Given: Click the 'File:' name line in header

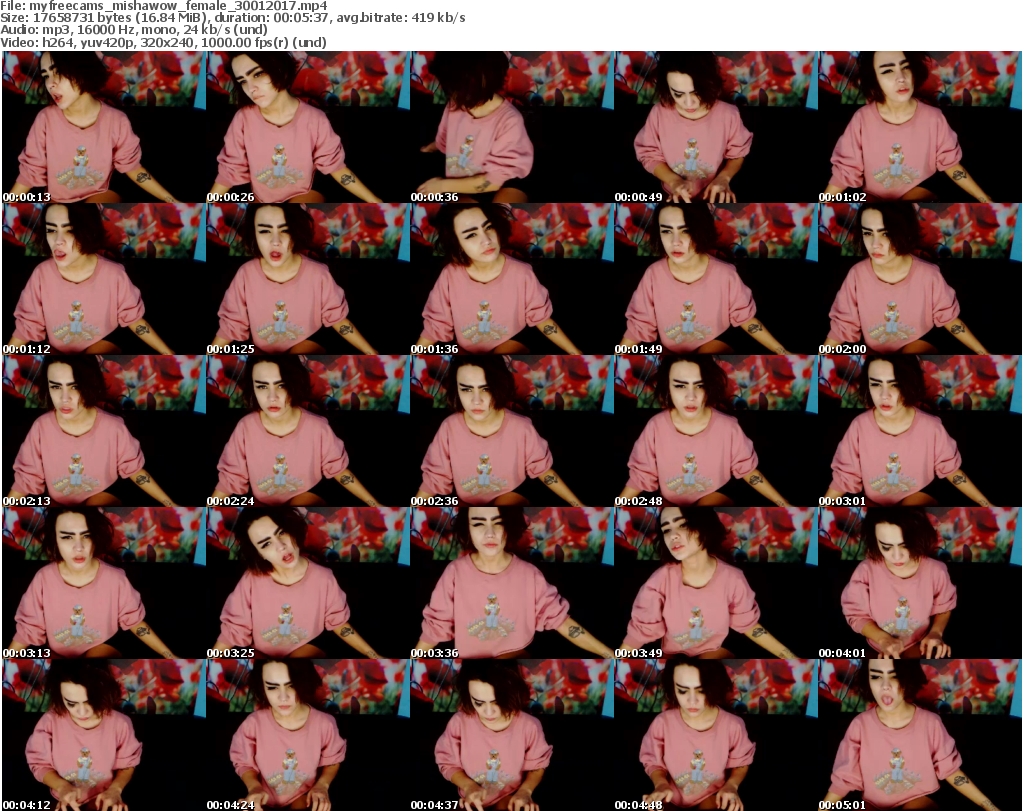Looking at the screenshot, I should tap(164, 6).
